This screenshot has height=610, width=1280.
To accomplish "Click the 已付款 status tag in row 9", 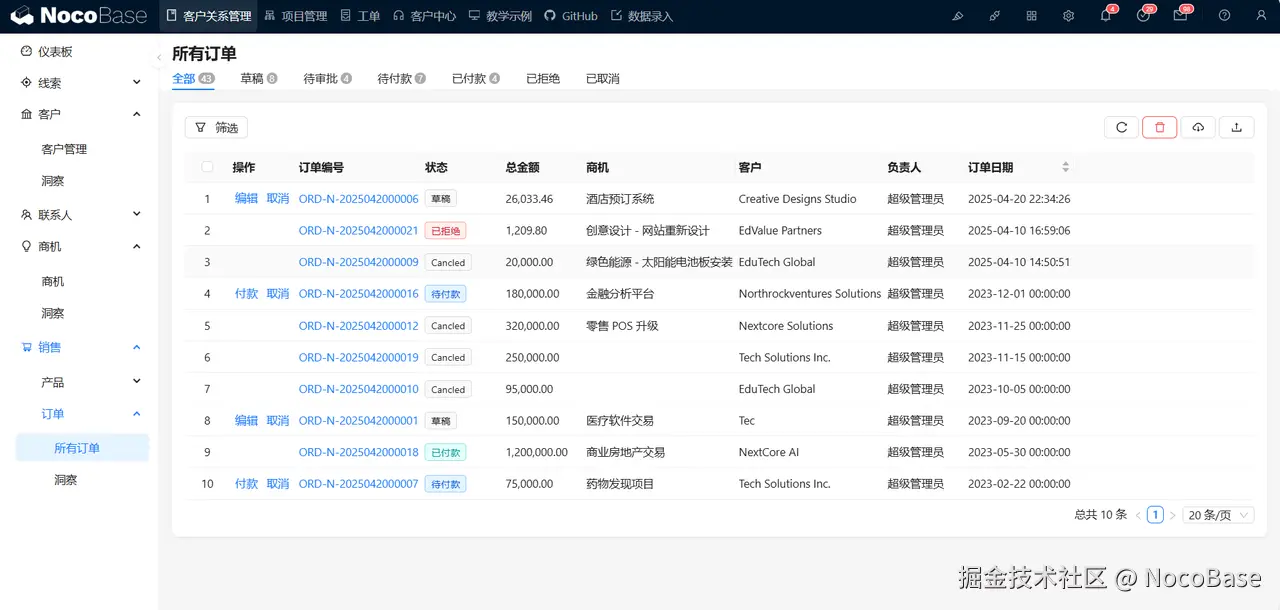I will pos(445,452).
